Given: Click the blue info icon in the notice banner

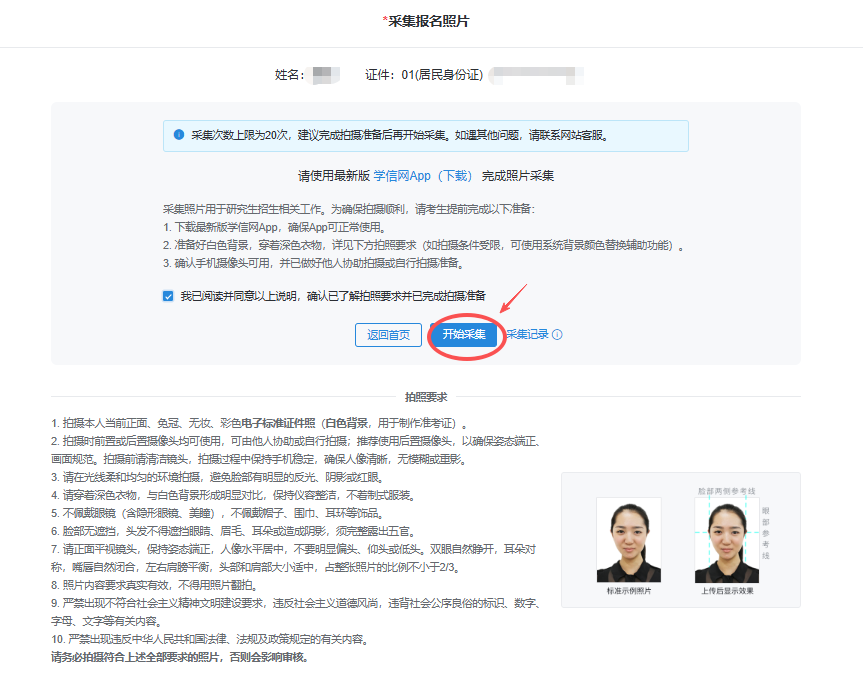Looking at the screenshot, I should 179,135.
